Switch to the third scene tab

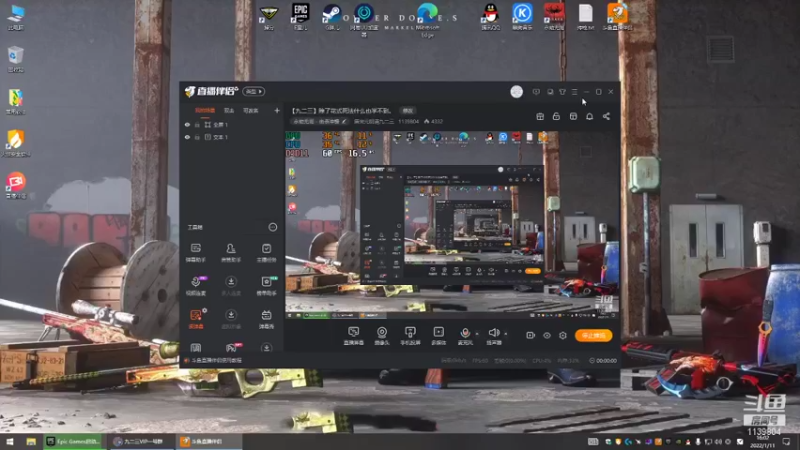(251, 110)
